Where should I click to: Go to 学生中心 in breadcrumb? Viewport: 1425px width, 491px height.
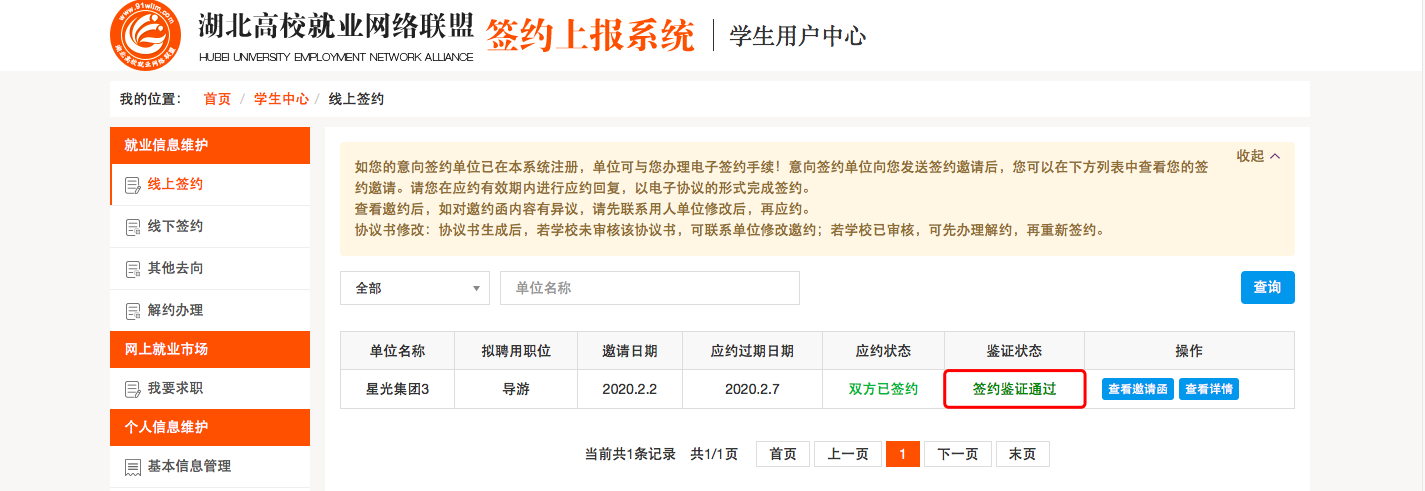tap(281, 99)
